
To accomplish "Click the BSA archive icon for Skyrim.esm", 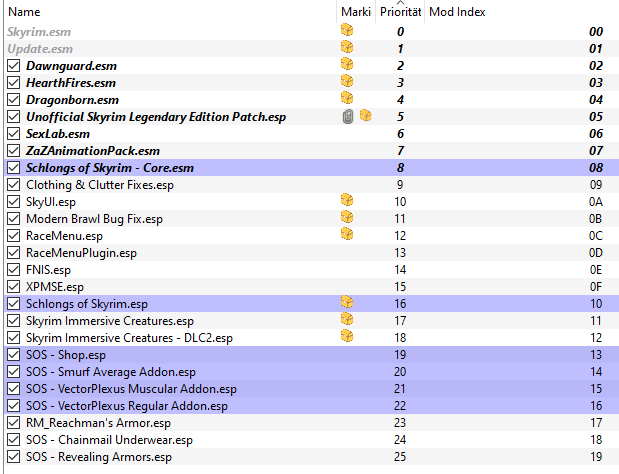I will coord(347,30).
